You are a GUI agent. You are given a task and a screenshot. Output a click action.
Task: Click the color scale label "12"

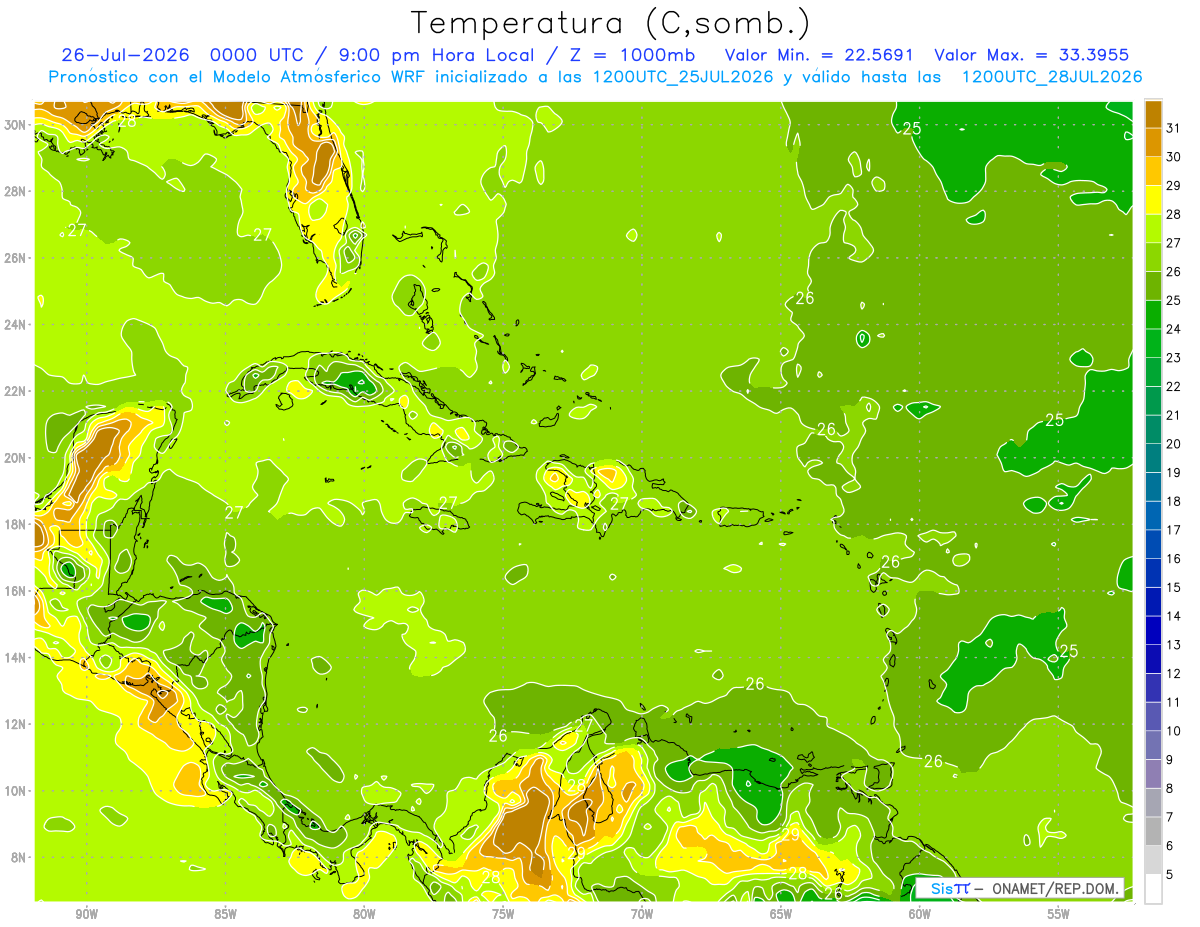(1174, 673)
